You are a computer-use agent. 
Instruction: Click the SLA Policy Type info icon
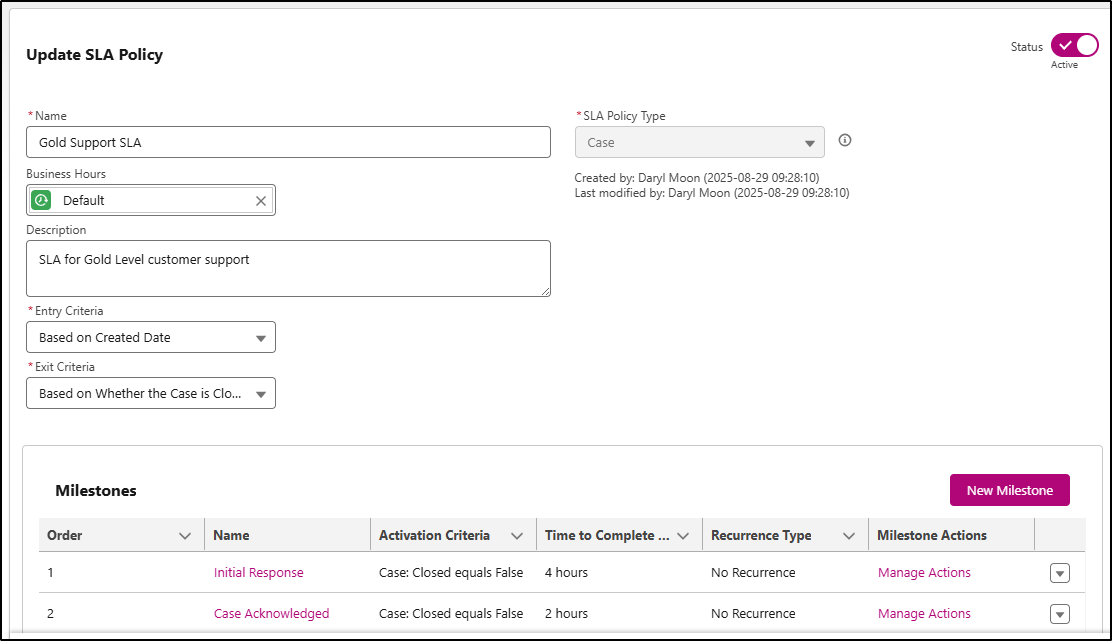tap(845, 141)
